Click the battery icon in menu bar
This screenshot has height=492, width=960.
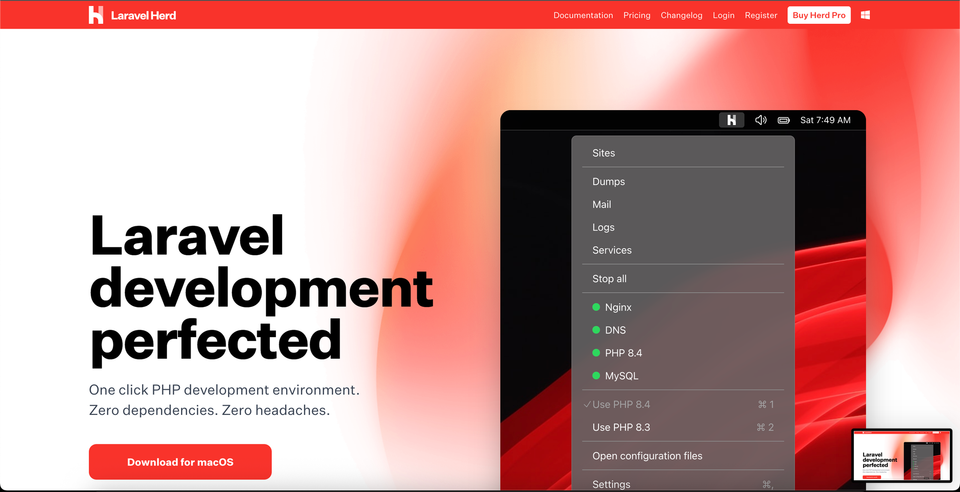point(784,120)
